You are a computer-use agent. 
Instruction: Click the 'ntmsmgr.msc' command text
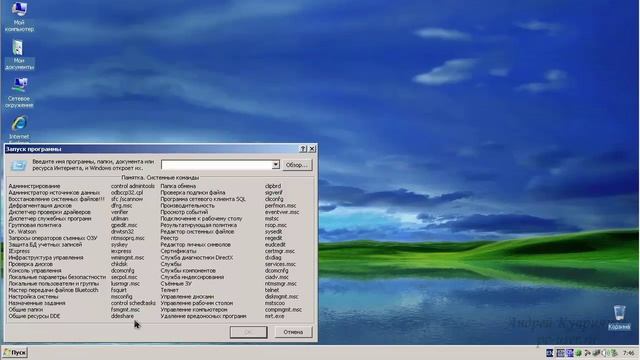click(280, 283)
